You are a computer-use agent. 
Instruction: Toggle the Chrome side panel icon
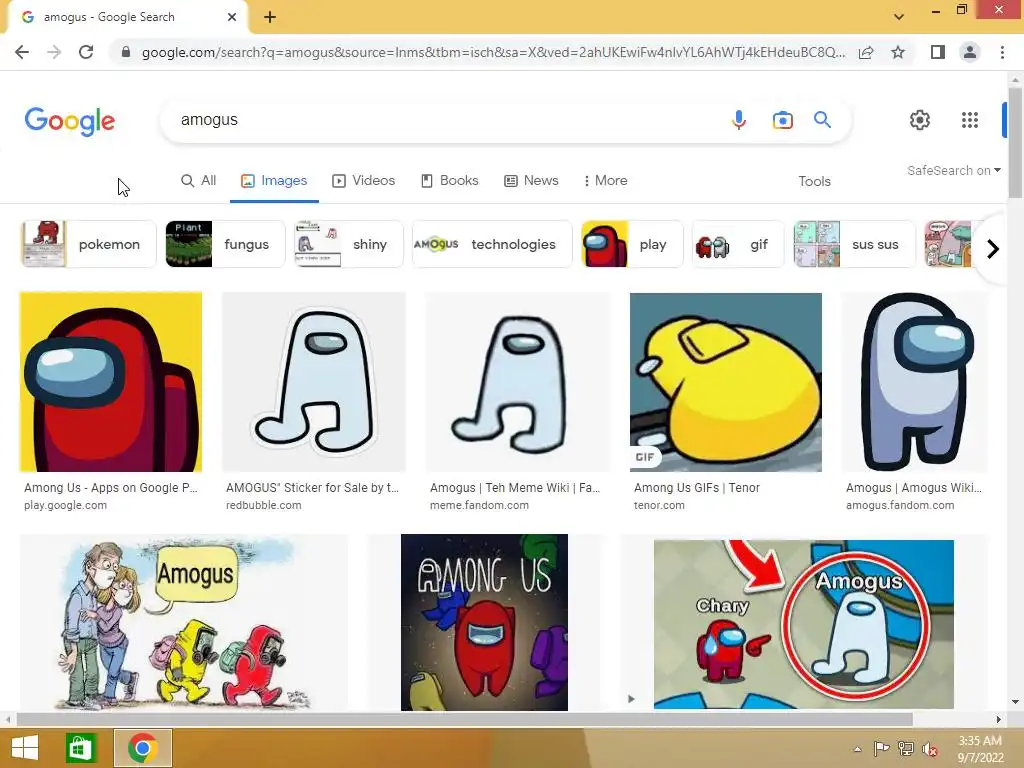point(938,52)
